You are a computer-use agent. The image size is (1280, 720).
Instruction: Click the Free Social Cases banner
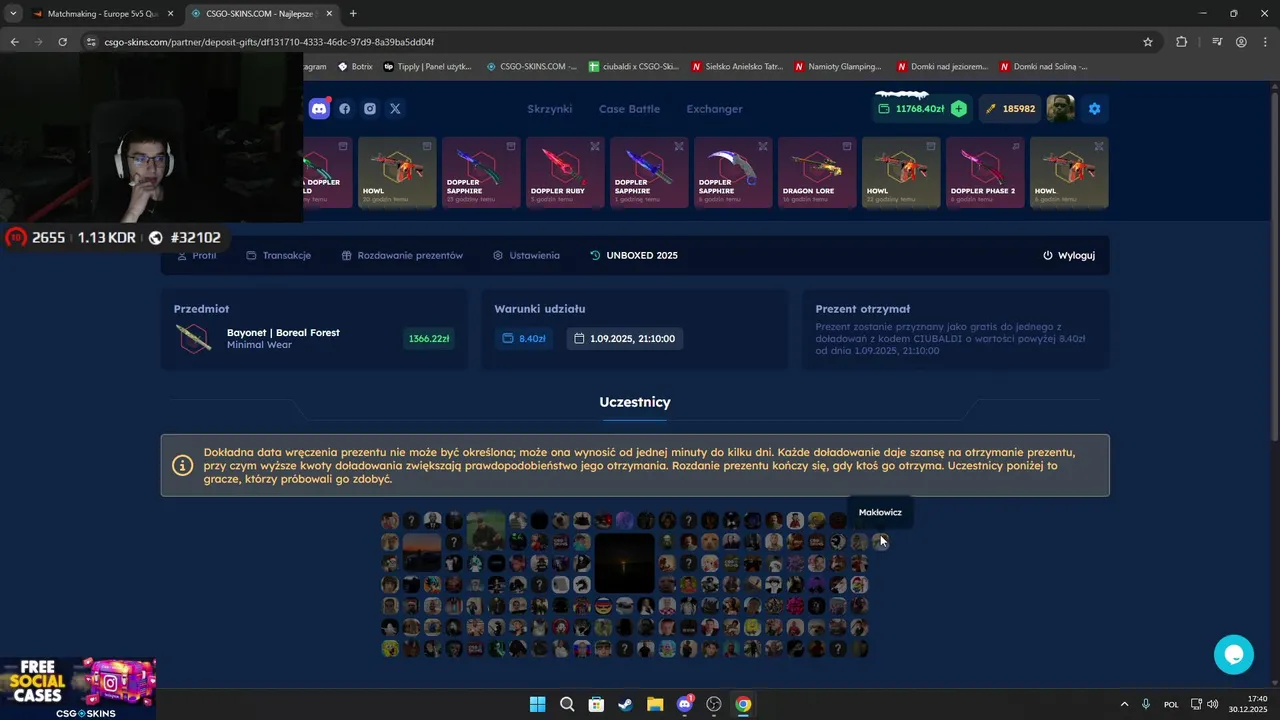point(78,688)
